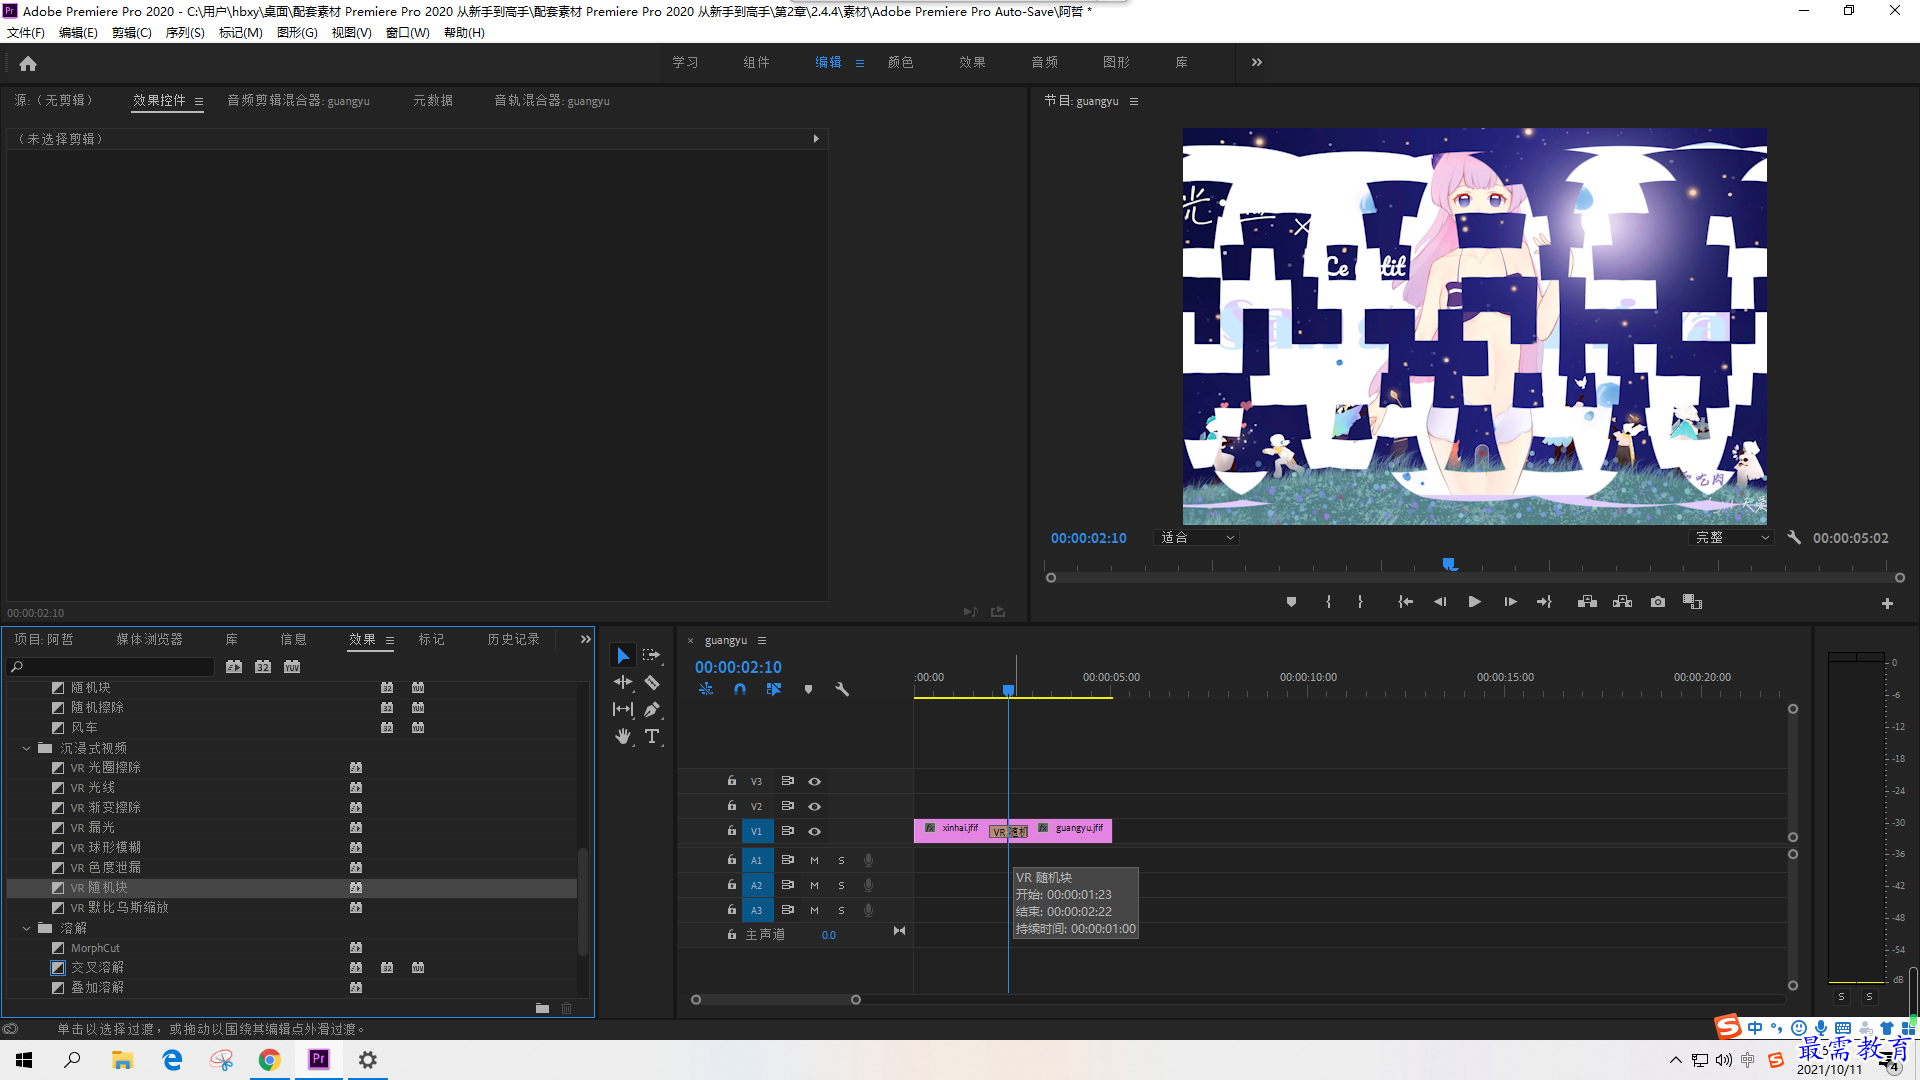Select the Ripple Edit tool
Viewport: 1920px width, 1080px height.
tap(623, 682)
